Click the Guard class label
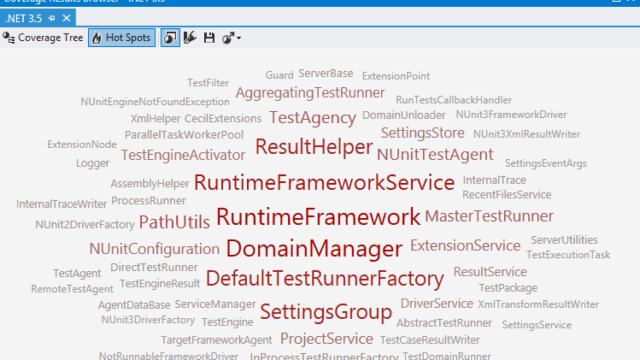 pos(279,75)
